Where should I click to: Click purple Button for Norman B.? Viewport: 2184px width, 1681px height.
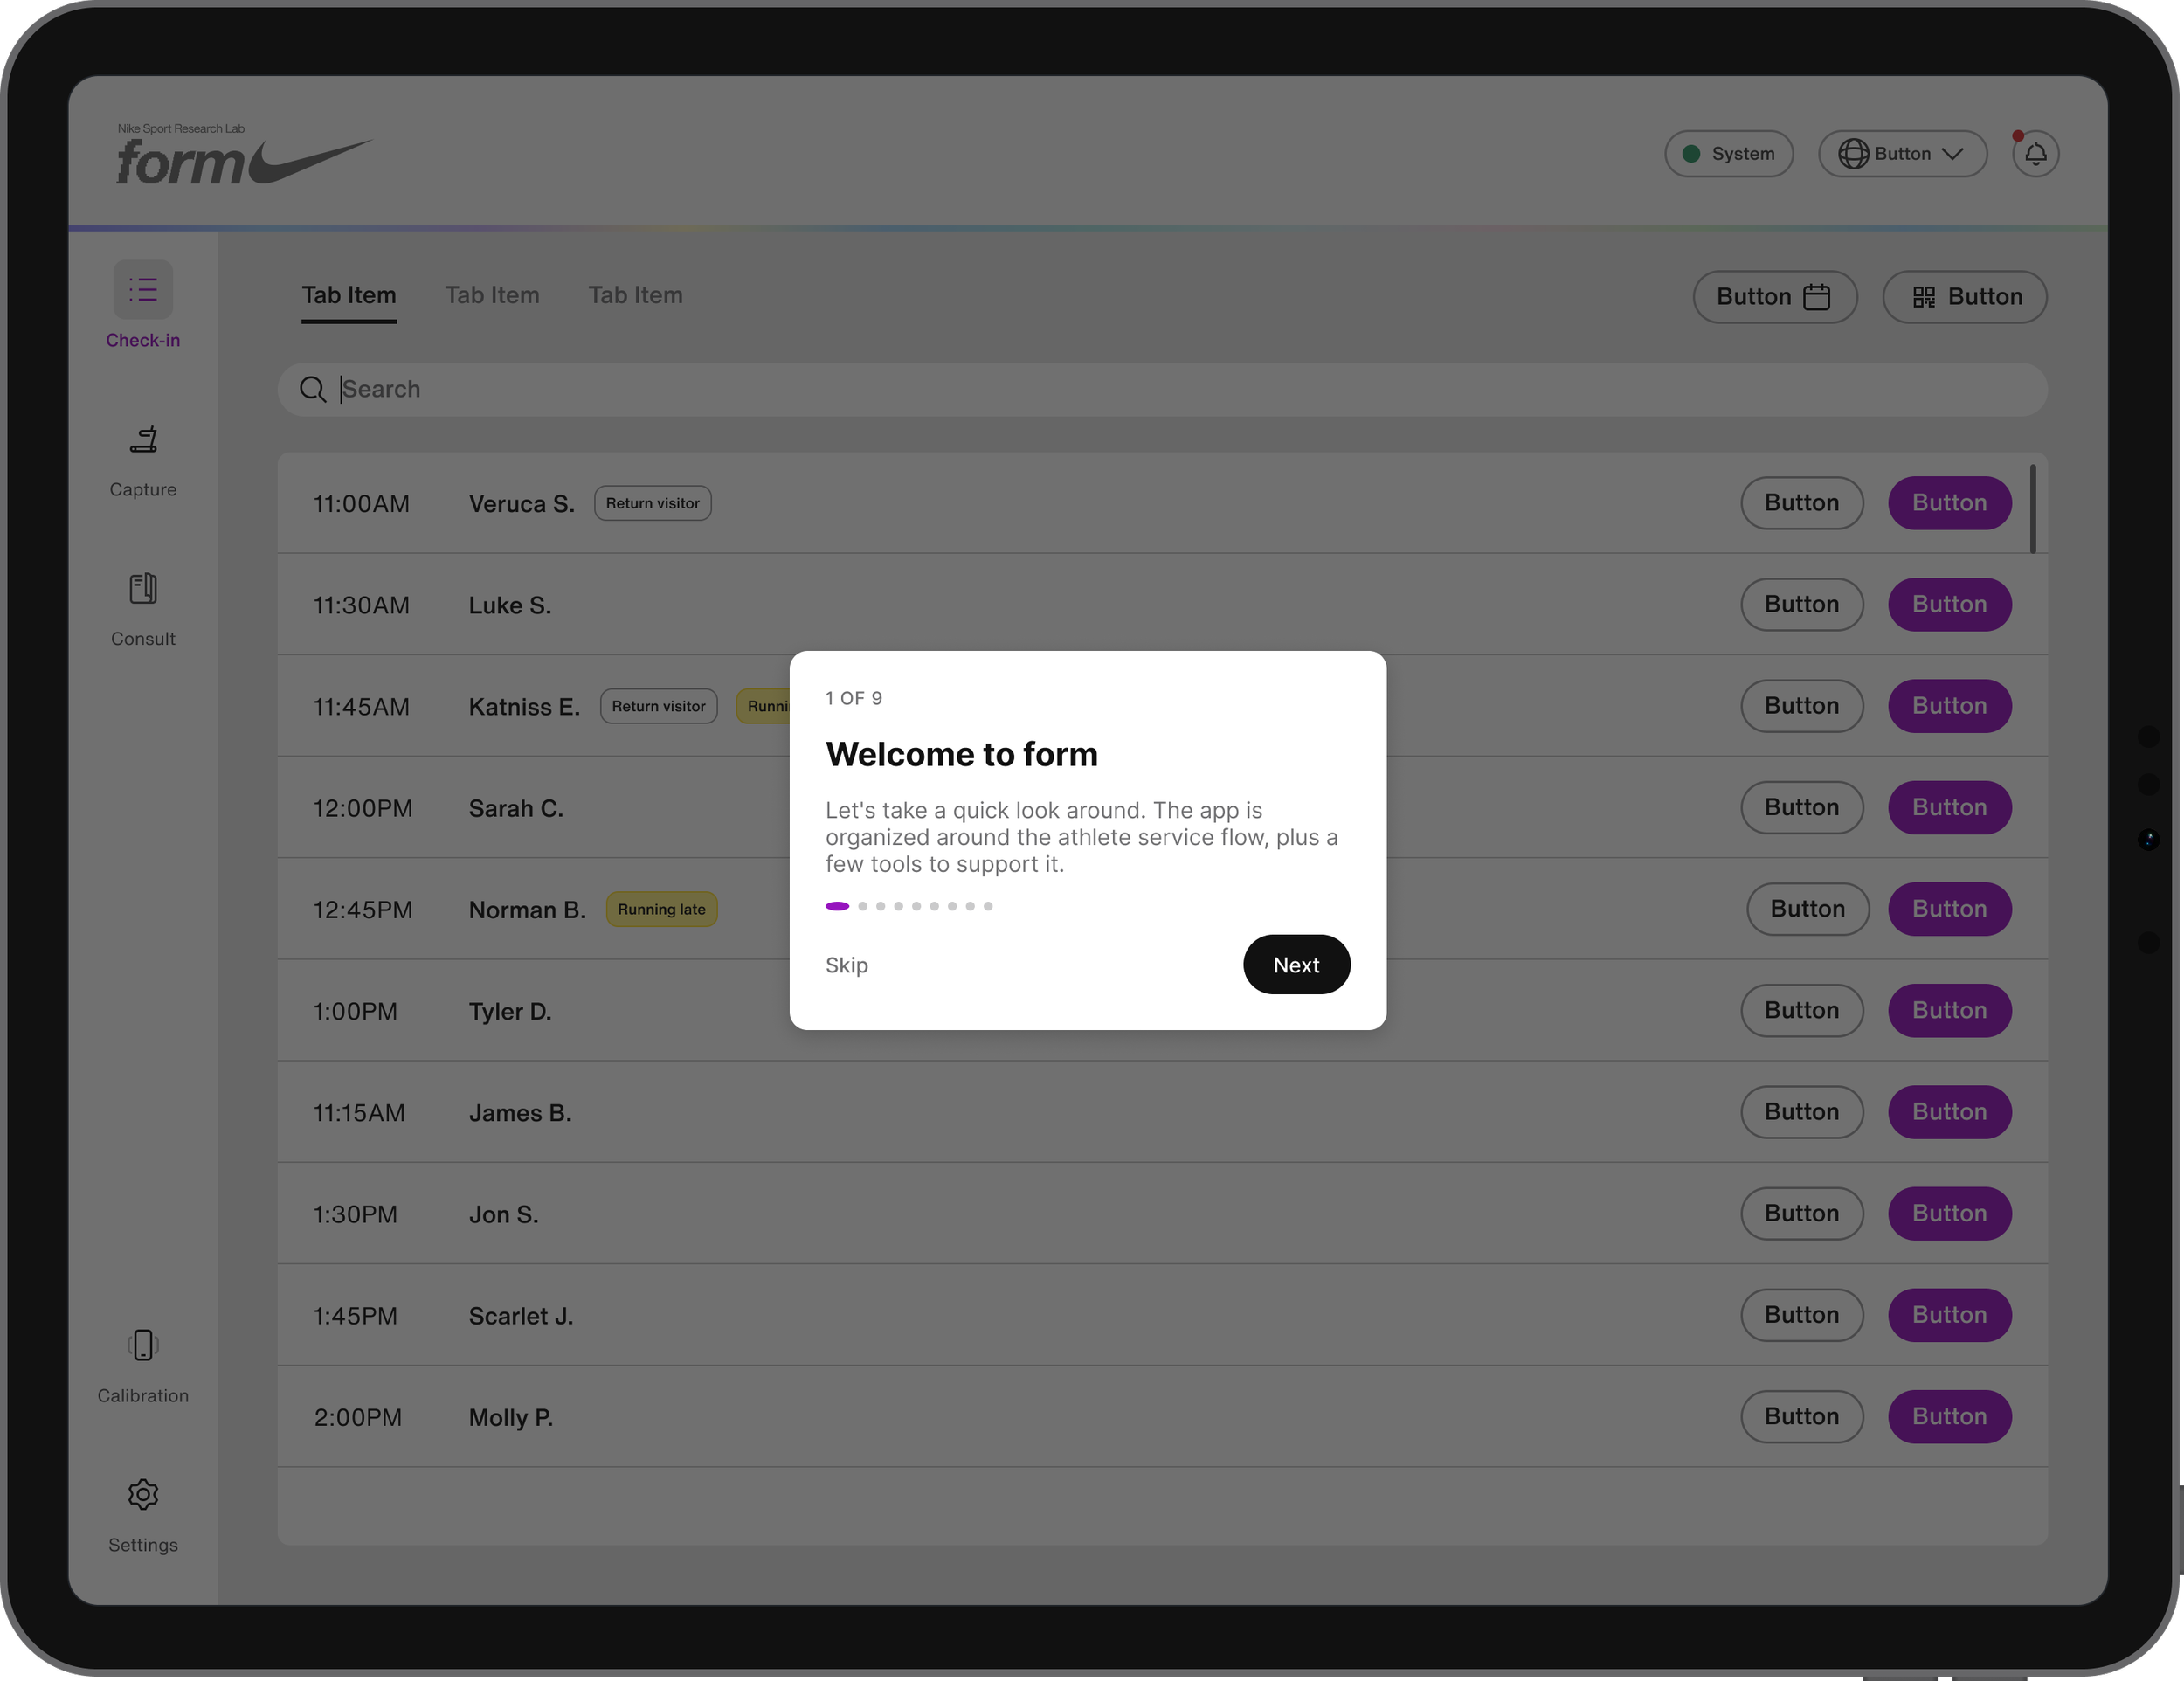1949,909
